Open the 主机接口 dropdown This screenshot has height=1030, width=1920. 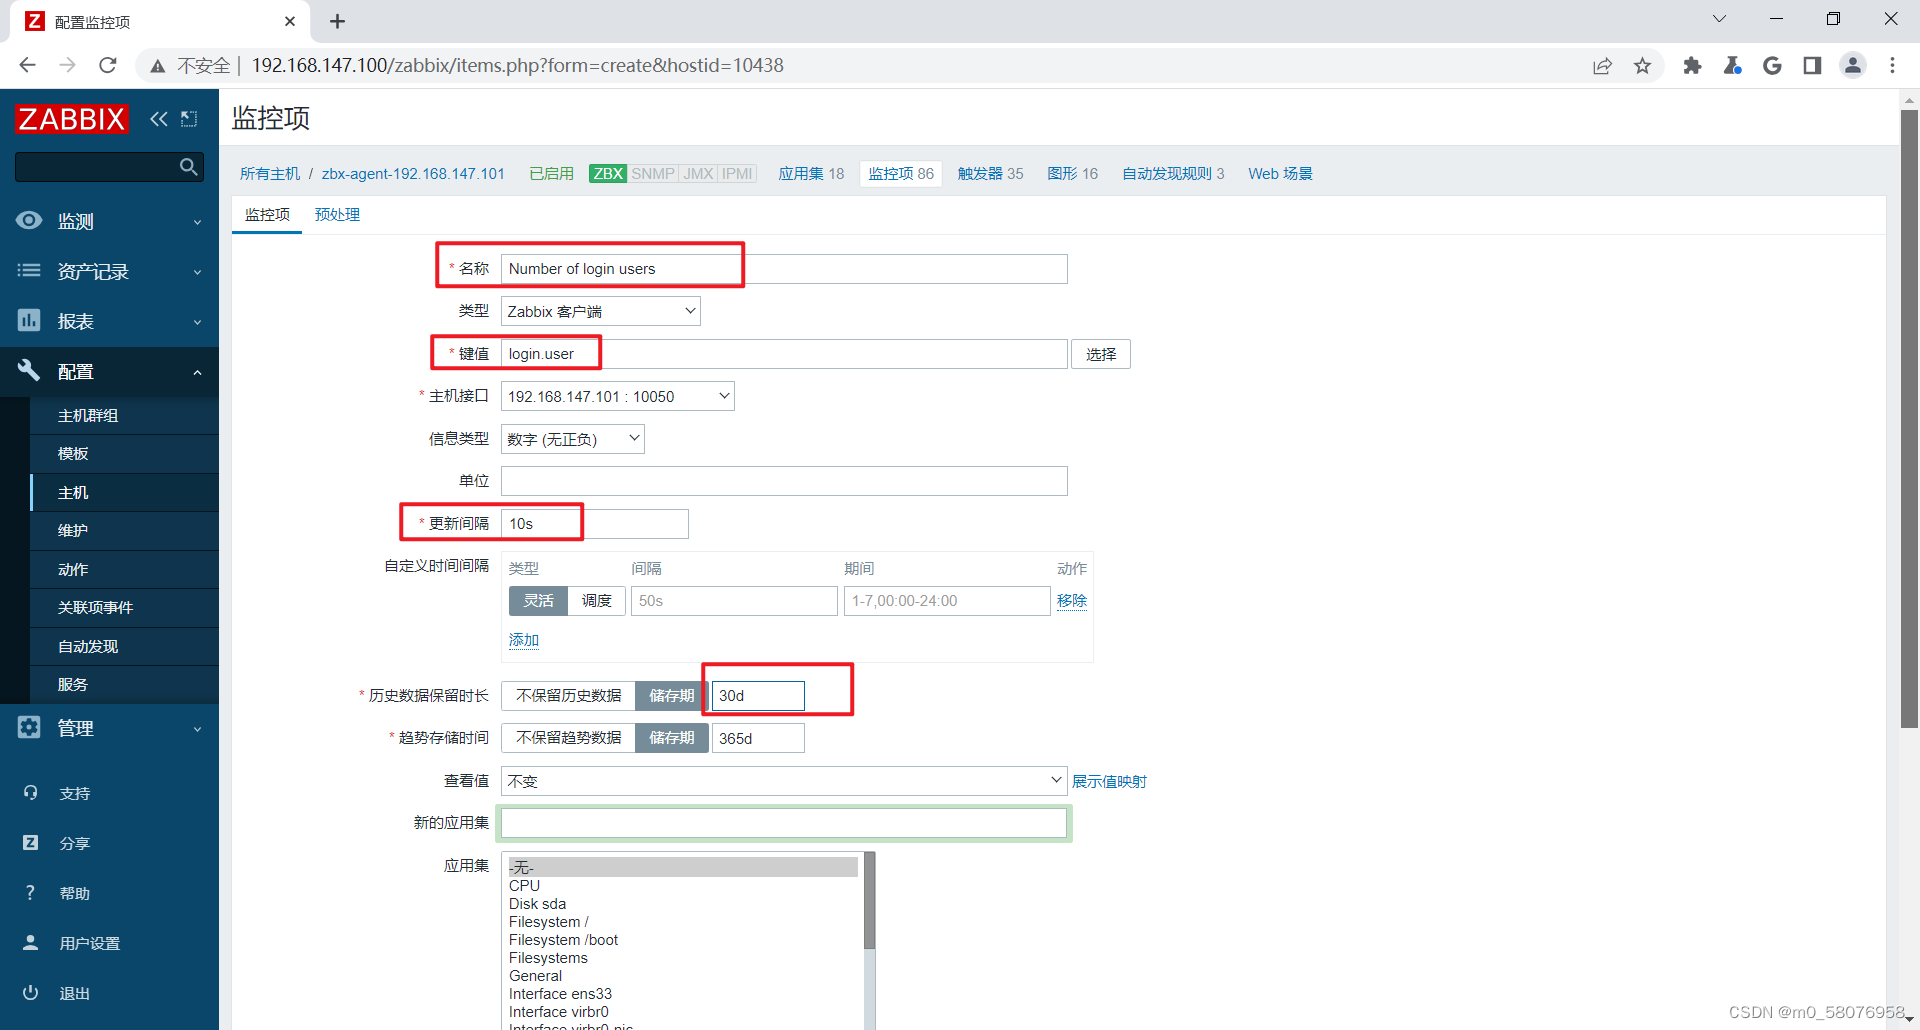click(x=617, y=396)
